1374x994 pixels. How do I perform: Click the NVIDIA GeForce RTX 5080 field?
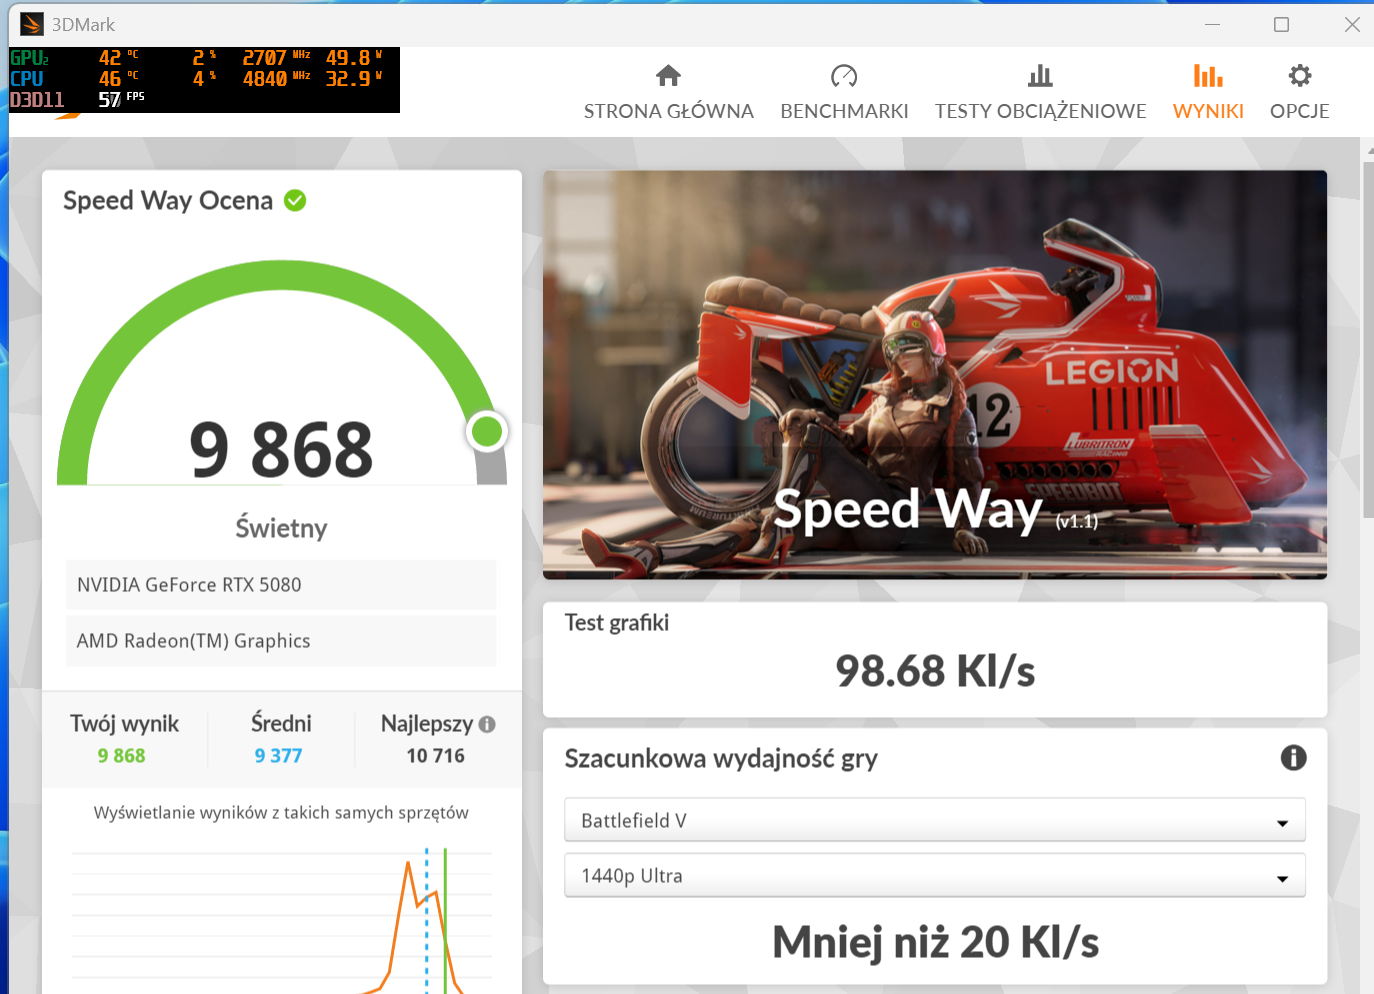tap(281, 585)
